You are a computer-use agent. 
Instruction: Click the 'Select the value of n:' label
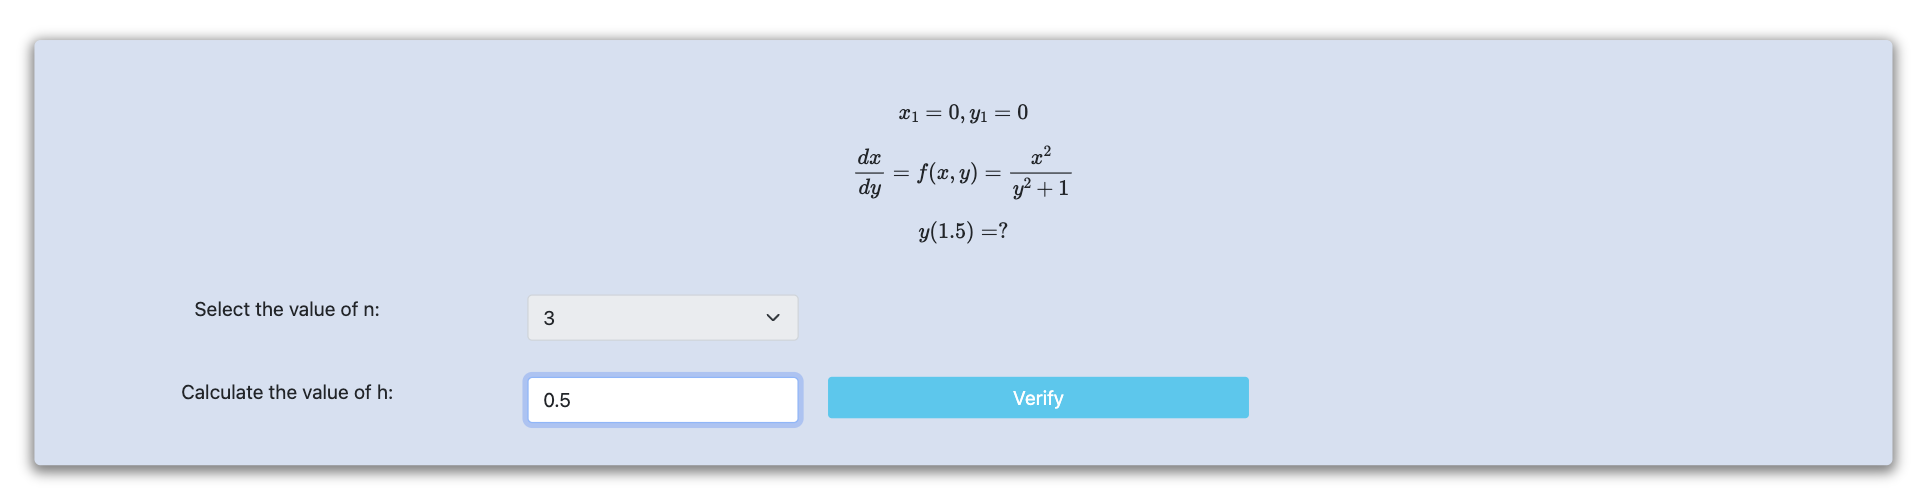coord(287,310)
